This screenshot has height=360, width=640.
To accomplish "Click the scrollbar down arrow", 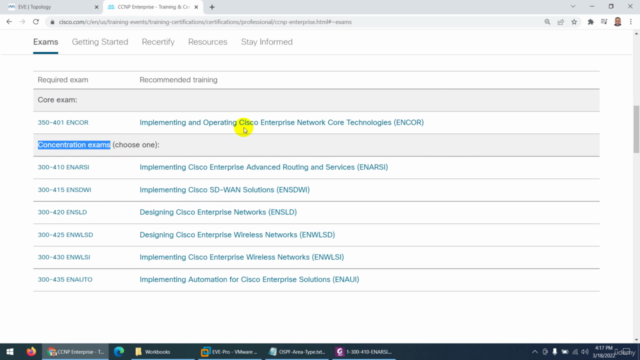I will tap(636, 340).
